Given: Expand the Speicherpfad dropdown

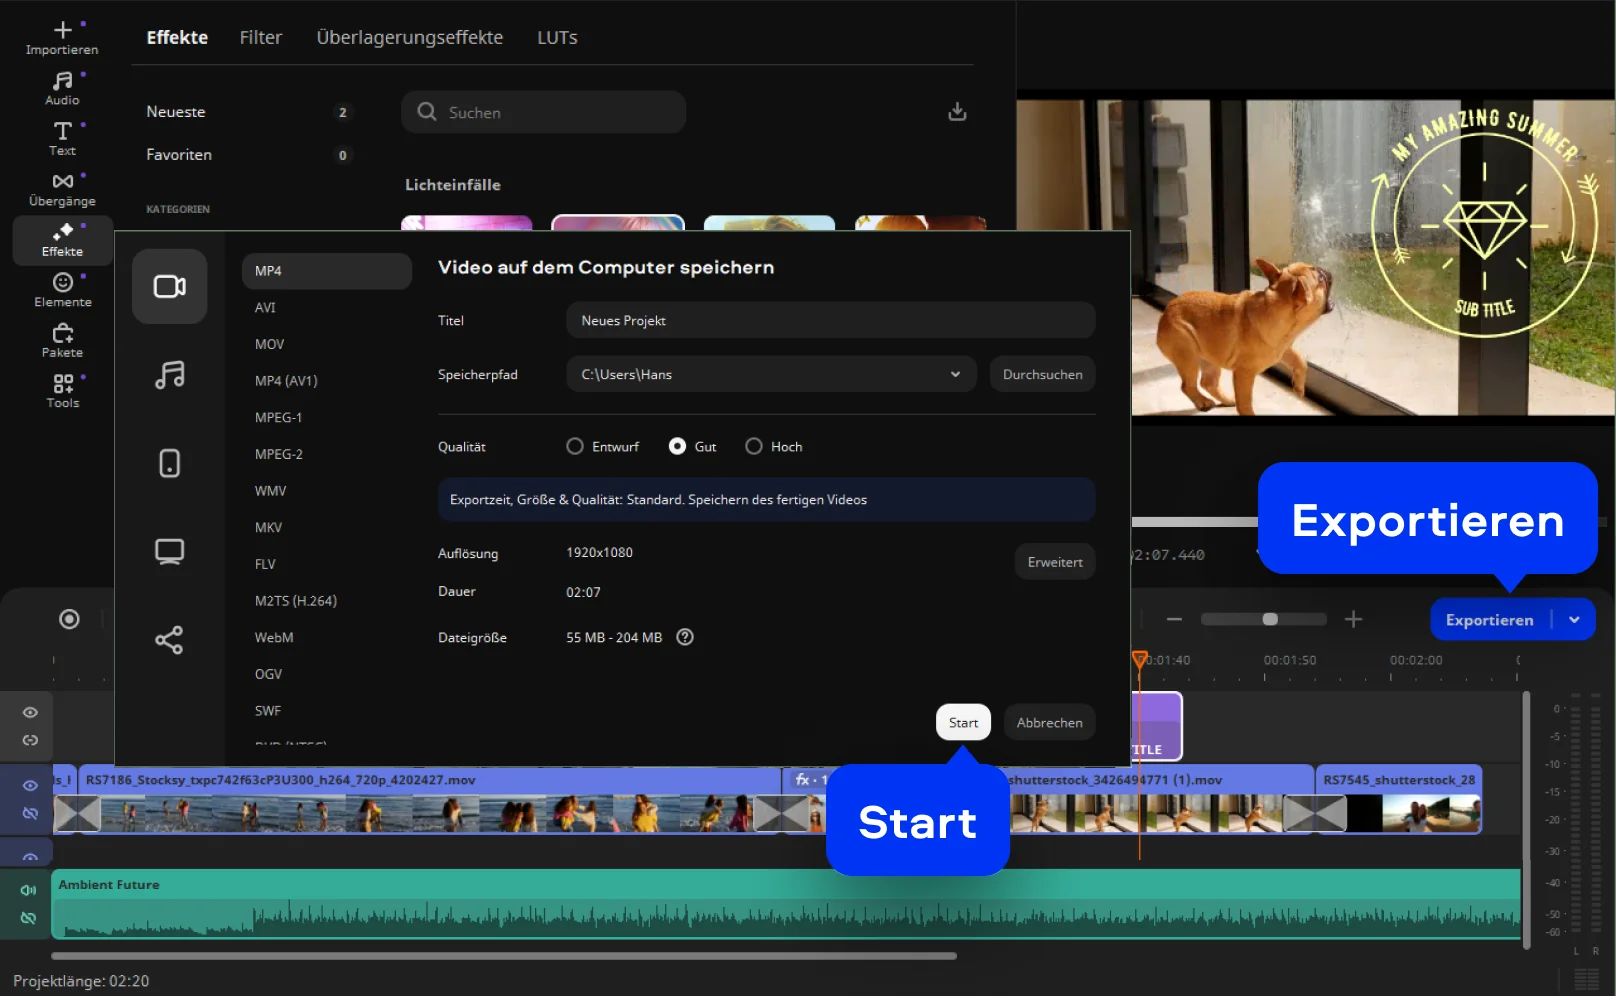Looking at the screenshot, I should pyautogui.click(x=955, y=375).
